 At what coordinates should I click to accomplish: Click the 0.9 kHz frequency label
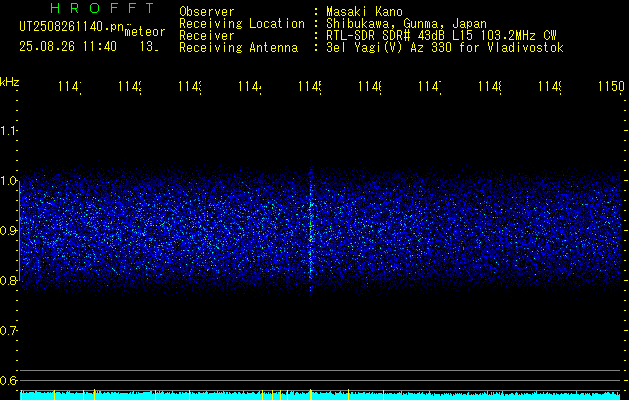tap(8, 230)
